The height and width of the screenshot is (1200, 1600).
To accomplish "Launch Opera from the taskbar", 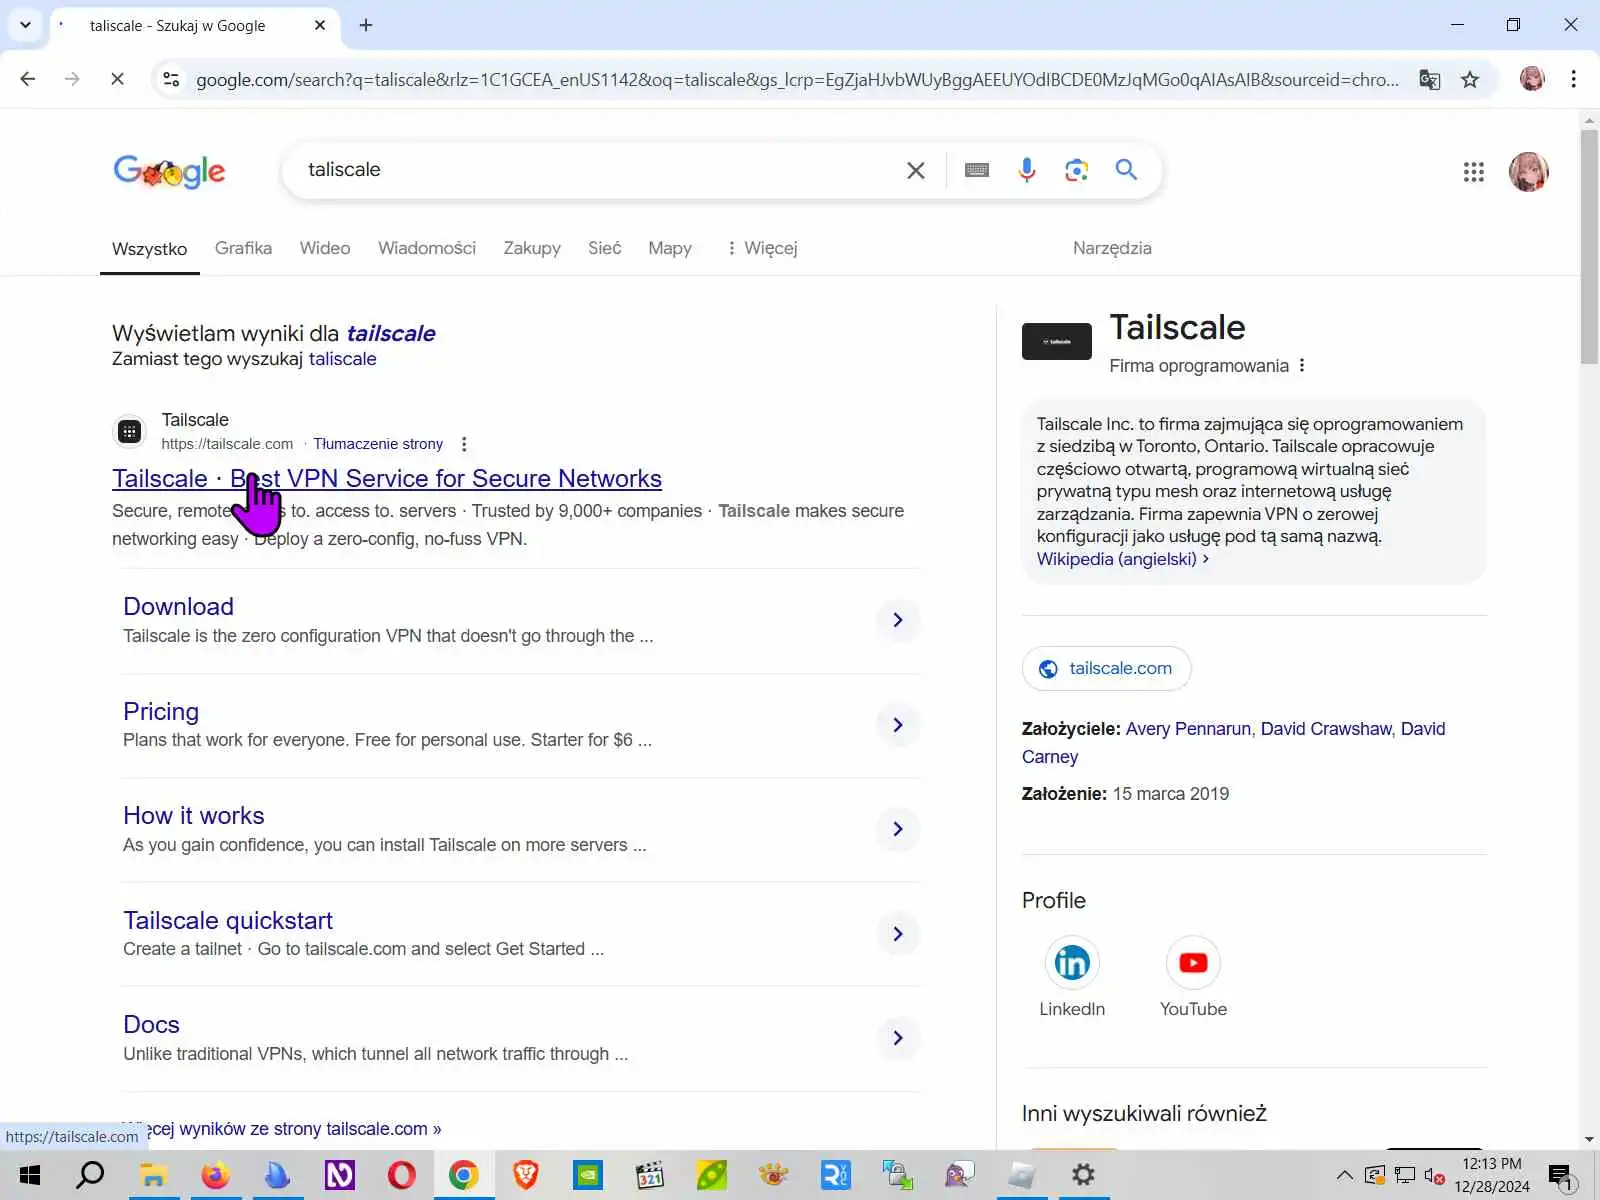I will [x=401, y=1175].
